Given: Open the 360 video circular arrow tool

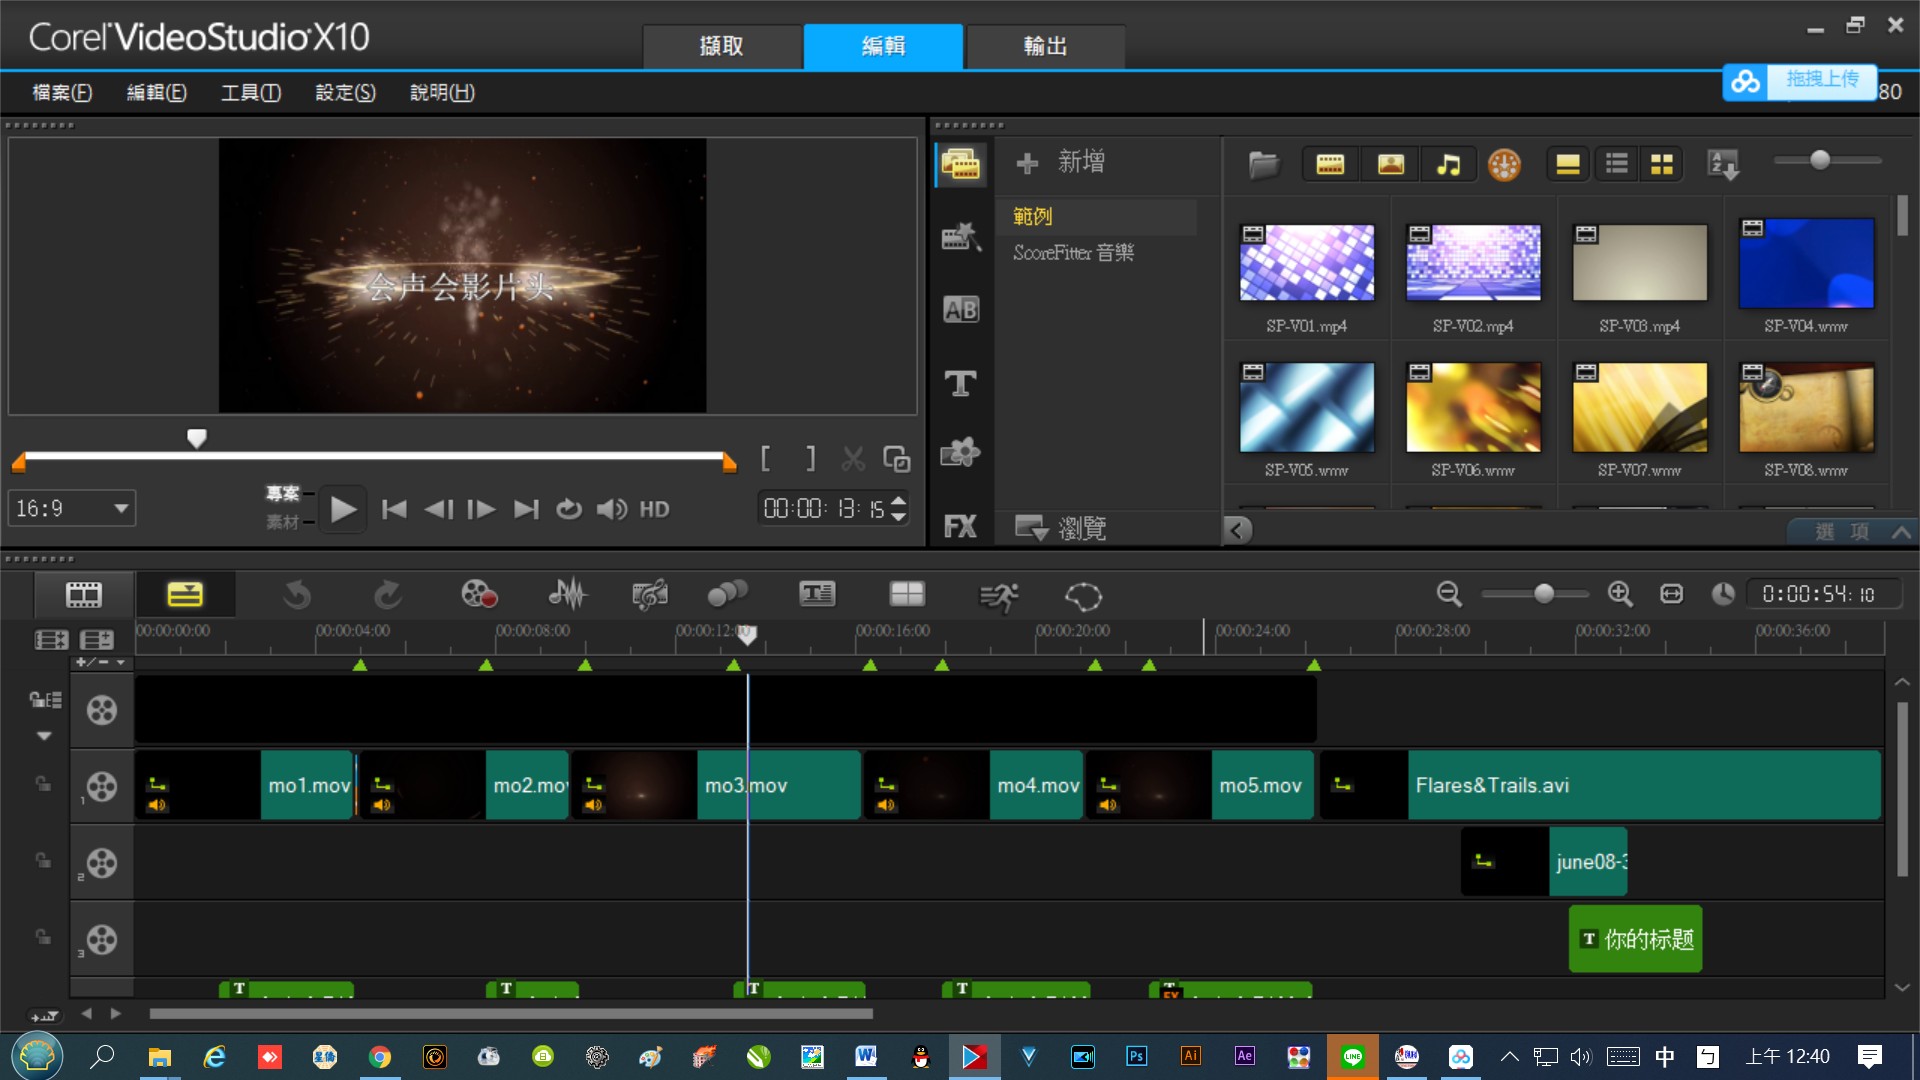Looking at the screenshot, I should pos(1083,596).
